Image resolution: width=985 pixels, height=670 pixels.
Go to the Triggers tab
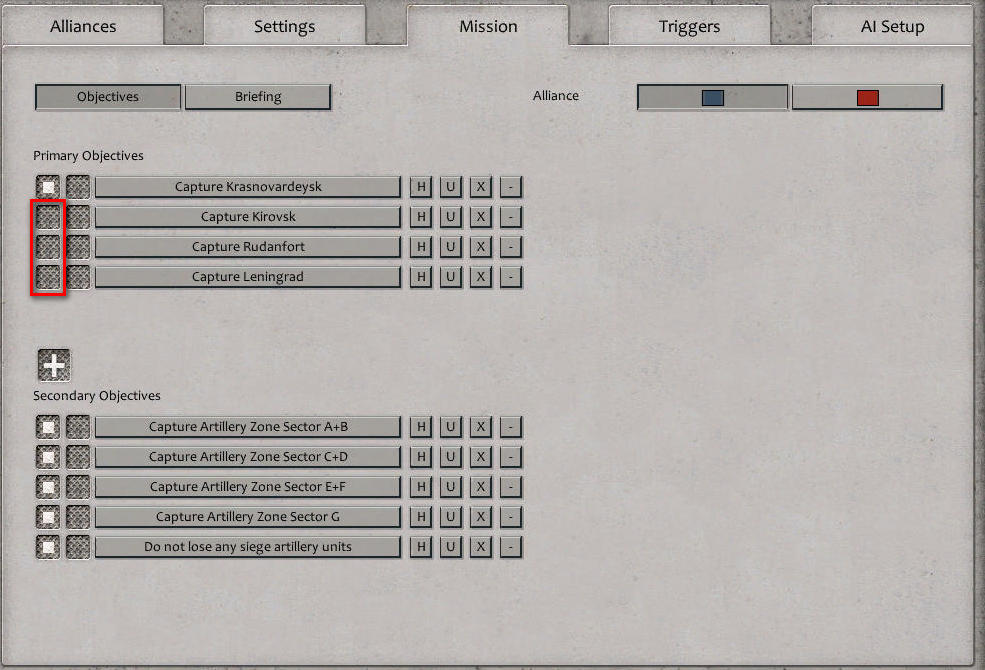point(689,26)
